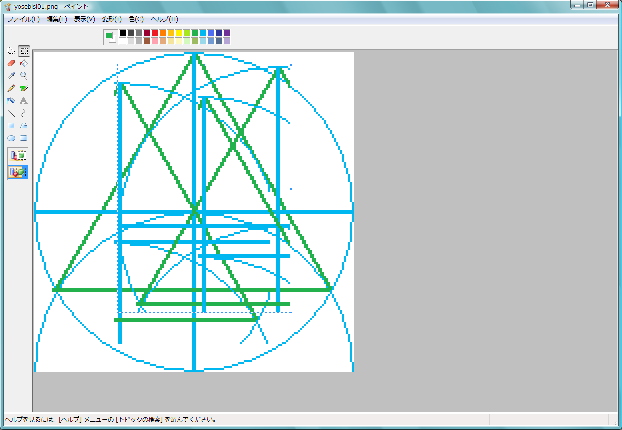Choose the Airbrush tool
This screenshot has width=622, height=430.
click(11, 101)
